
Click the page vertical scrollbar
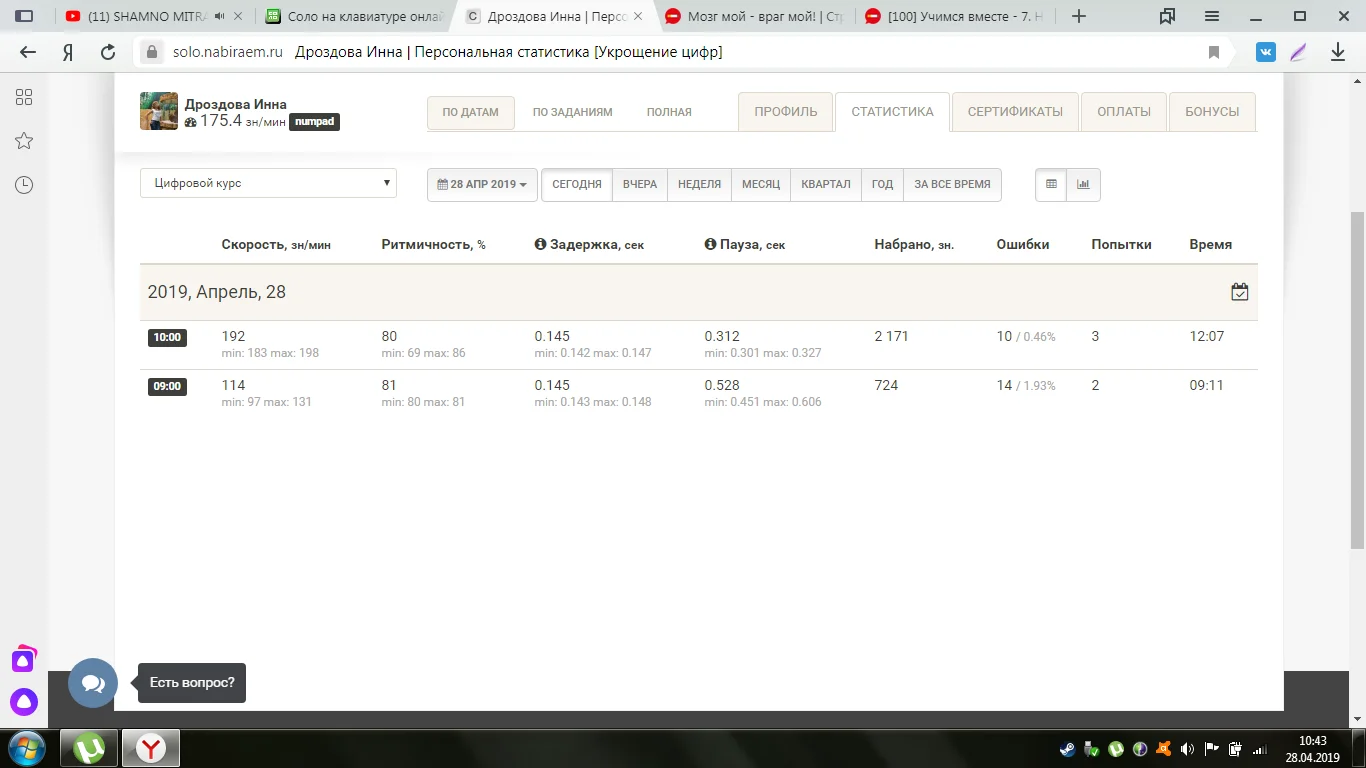point(1357,380)
